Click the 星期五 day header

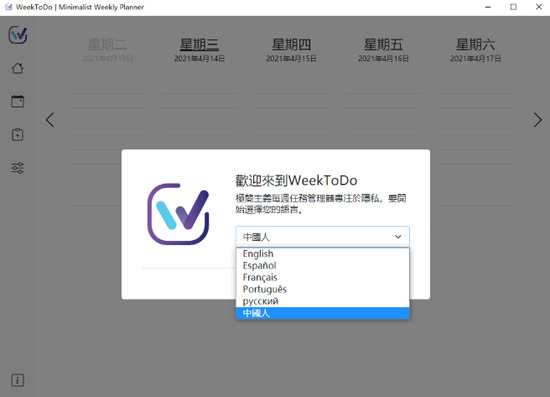[x=383, y=45]
